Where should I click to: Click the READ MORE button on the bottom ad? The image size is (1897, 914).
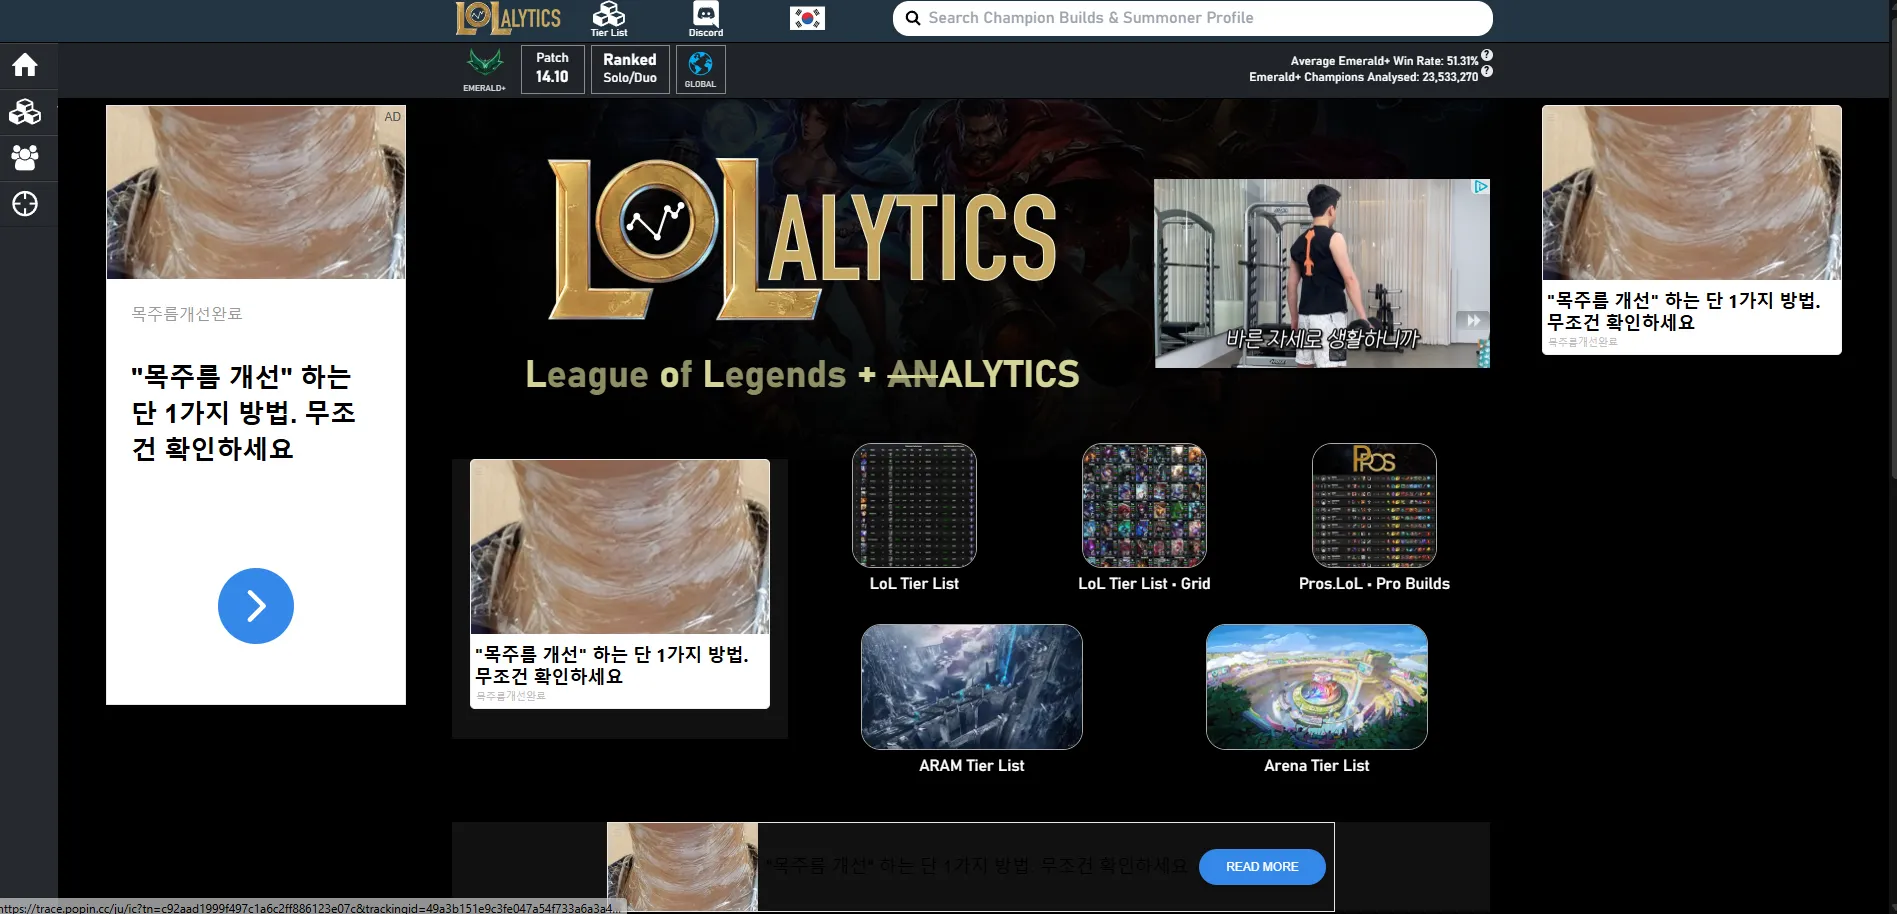1262,867
